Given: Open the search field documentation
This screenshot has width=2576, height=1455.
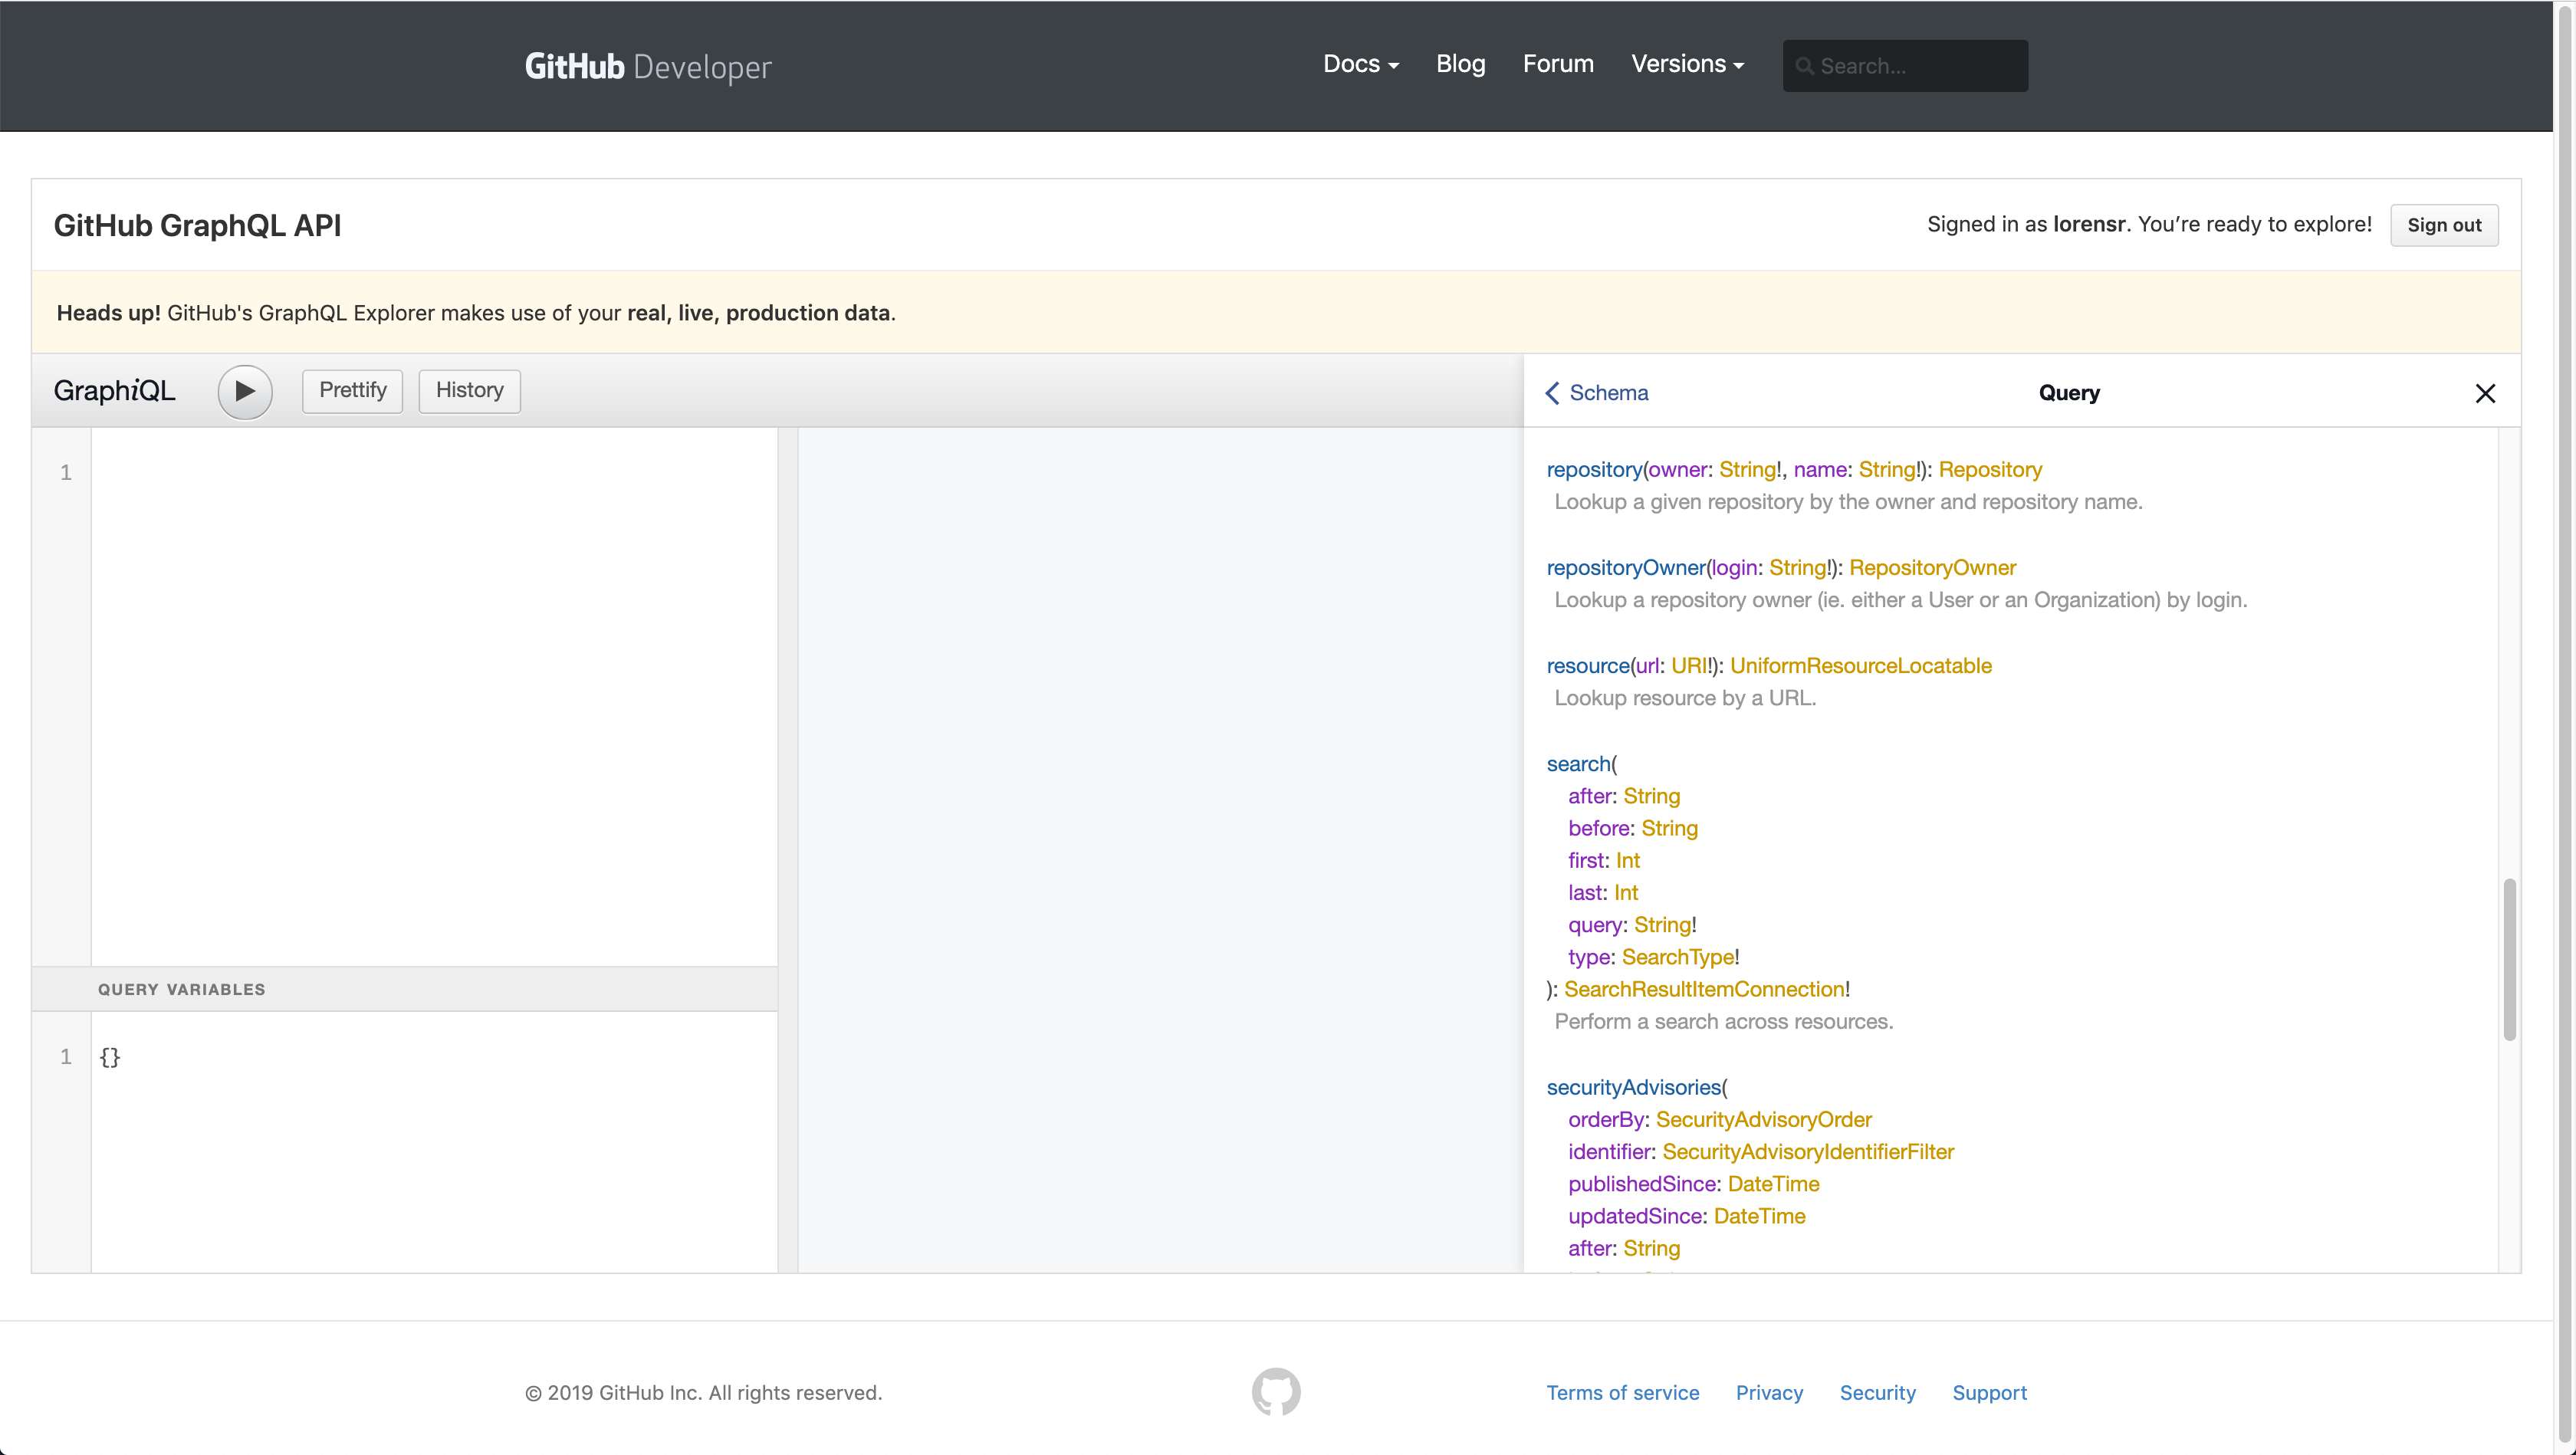Looking at the screenshot, I should click(x=1578, y=764).
